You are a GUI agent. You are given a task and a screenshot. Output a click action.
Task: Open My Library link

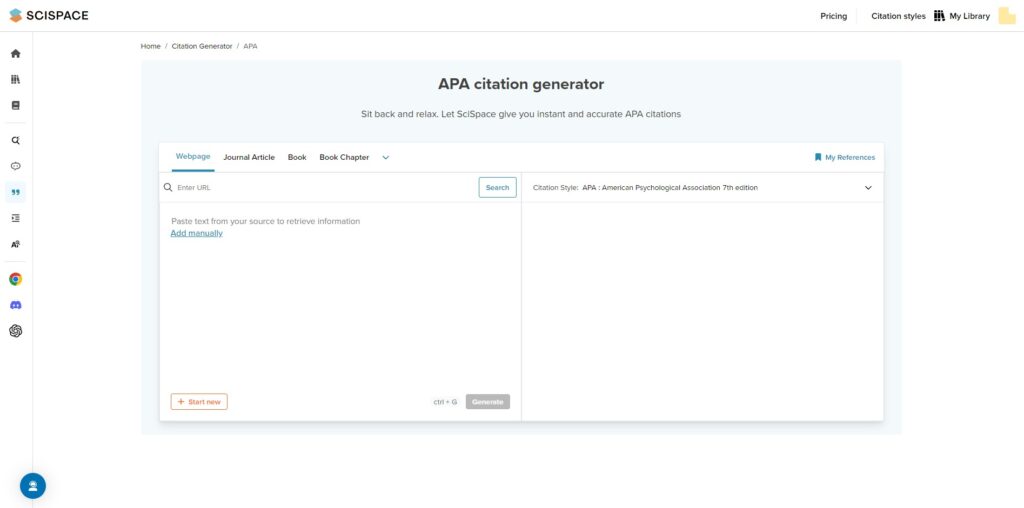(x=969, y=16)
